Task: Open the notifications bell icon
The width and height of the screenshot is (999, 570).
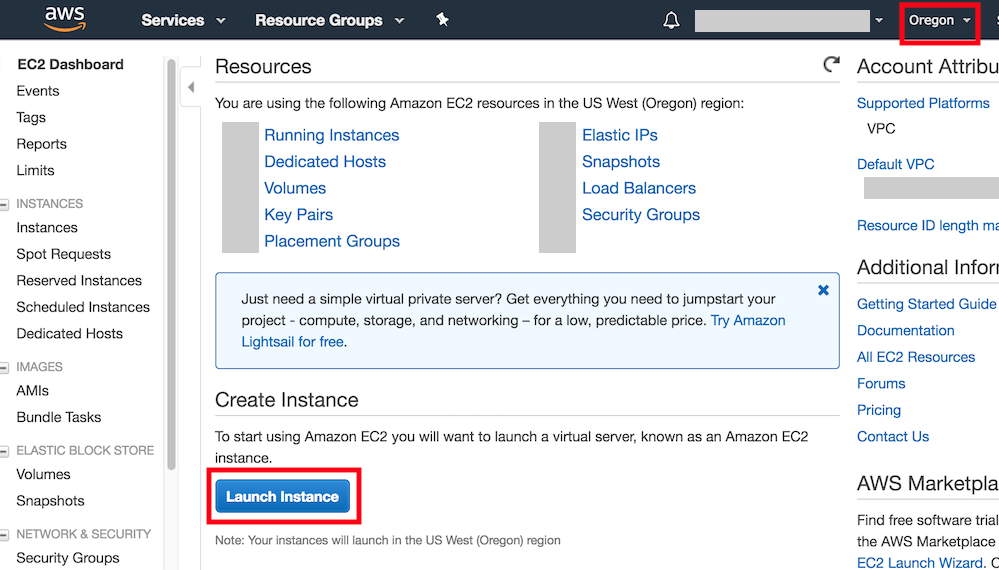Action: (x=671, y=20)
